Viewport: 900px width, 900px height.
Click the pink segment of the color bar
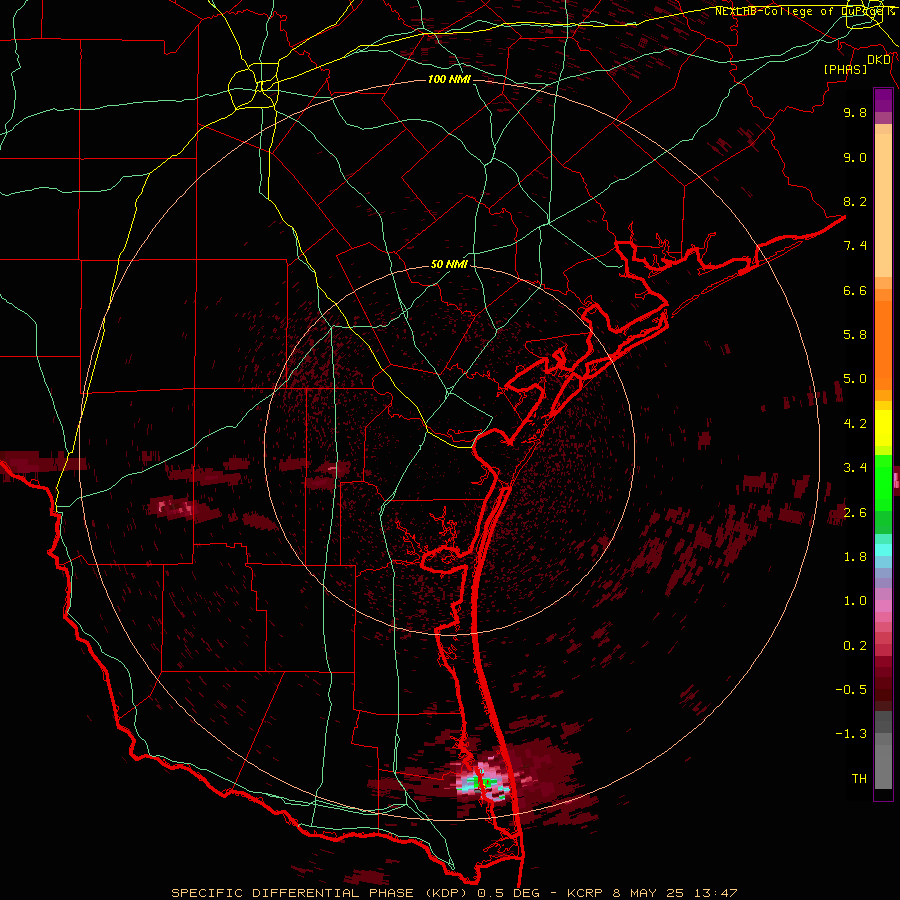tap(883, 606)
